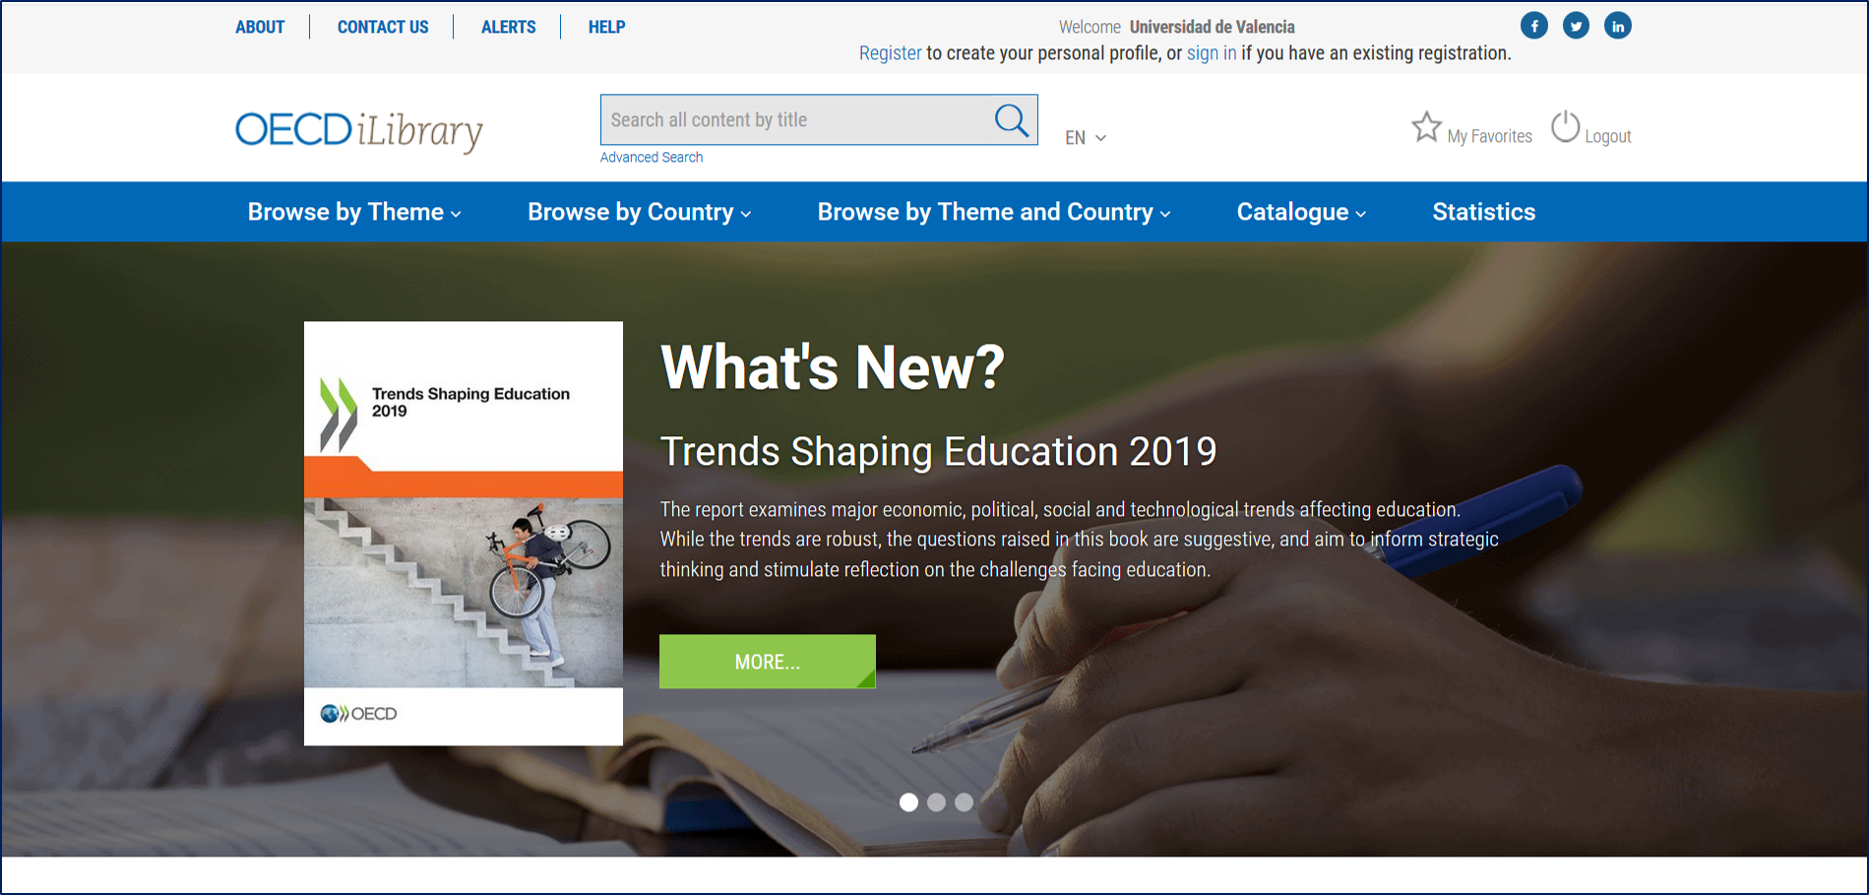Select the first carousel slide dot
Screen dimensions: 1869x895
point(908,802)
